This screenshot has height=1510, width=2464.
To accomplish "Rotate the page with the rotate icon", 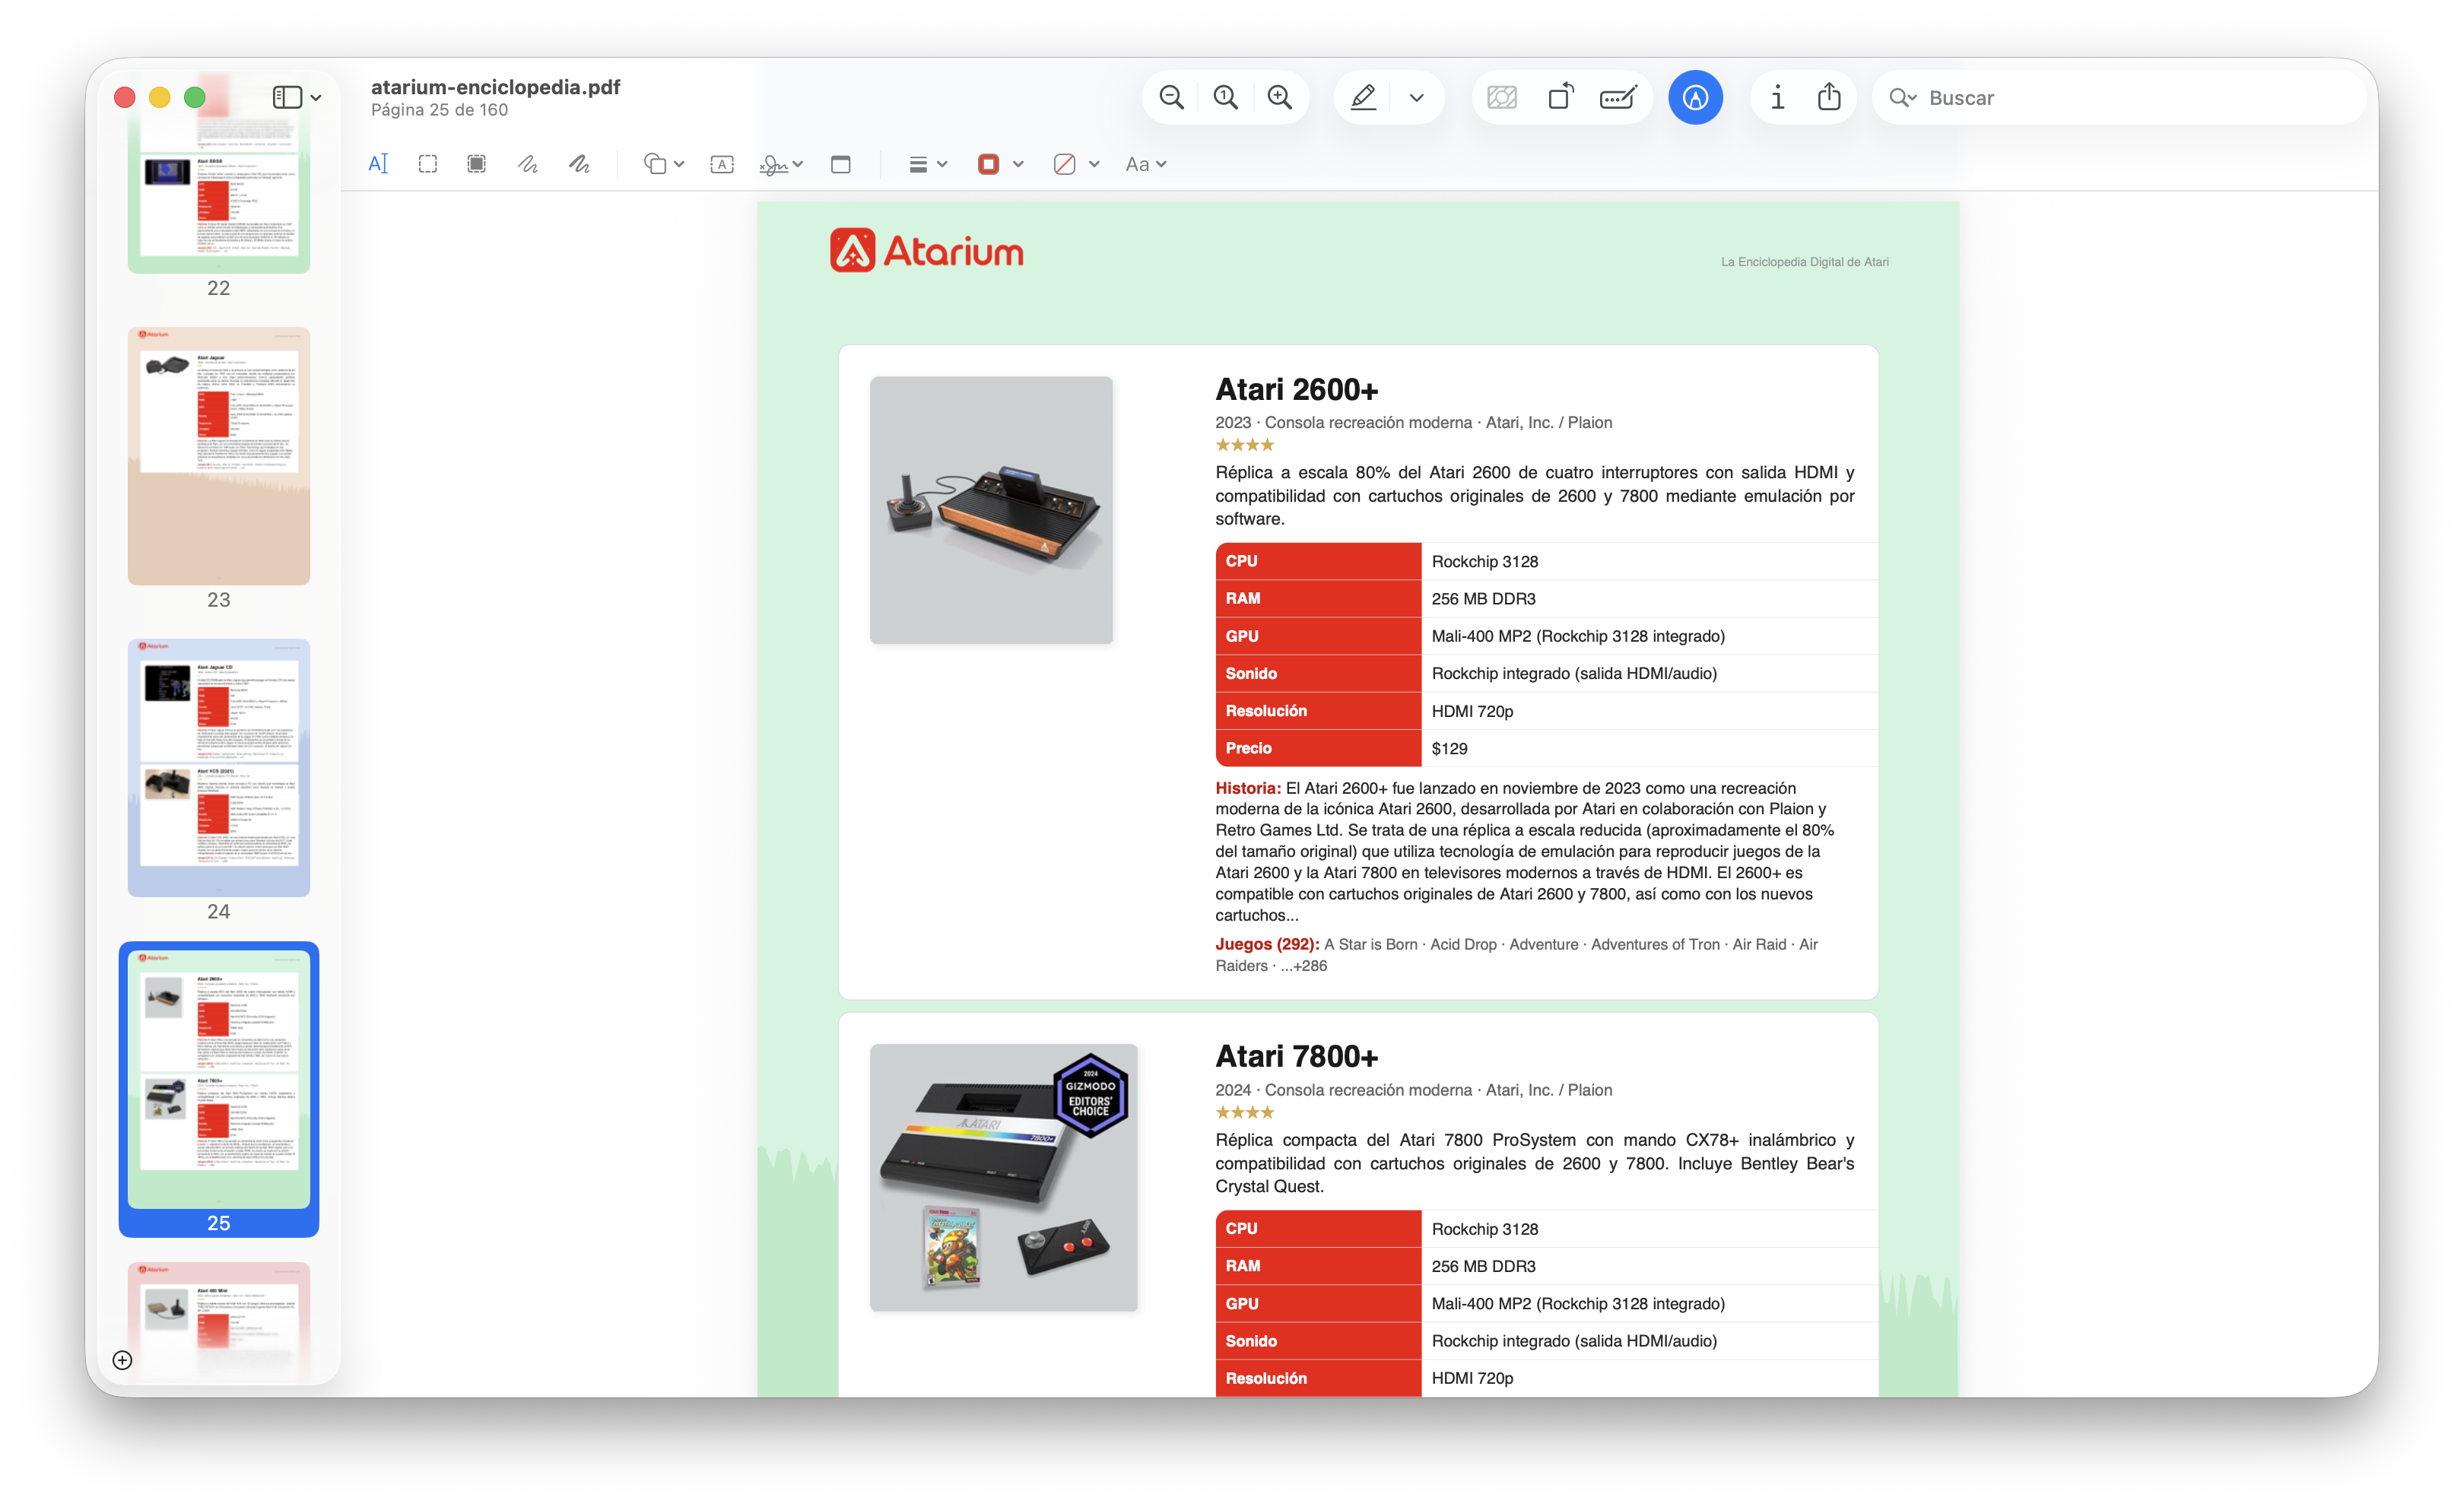I will [1561, 97].
